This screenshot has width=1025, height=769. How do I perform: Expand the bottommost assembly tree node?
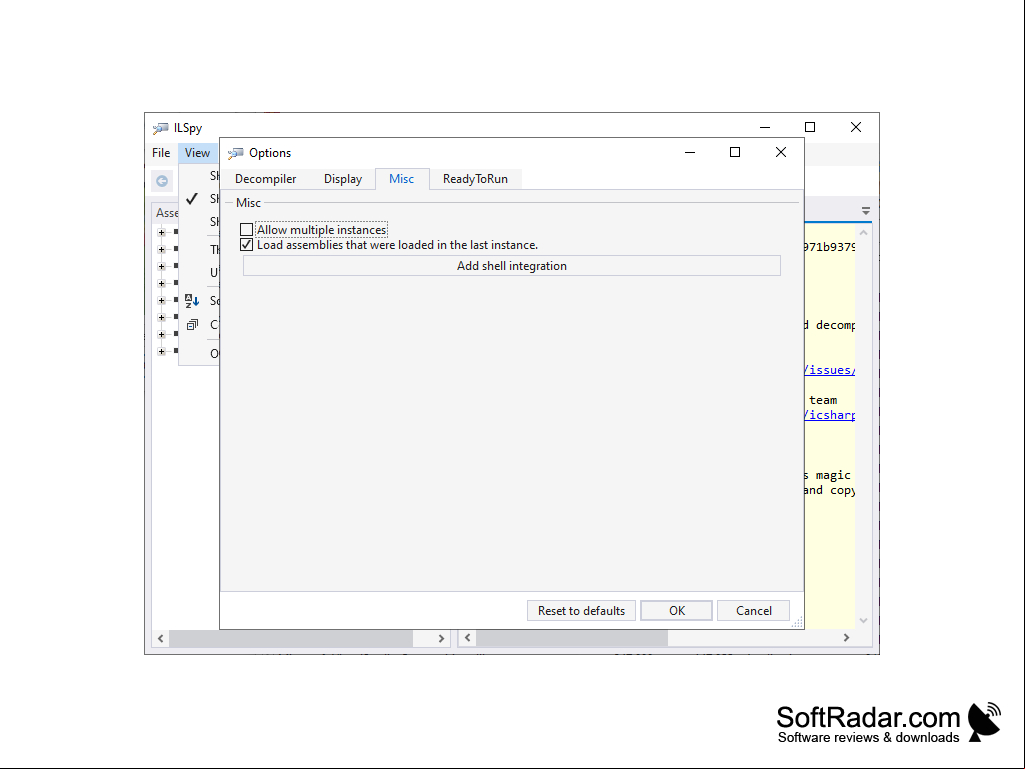(x=161, y=351)
